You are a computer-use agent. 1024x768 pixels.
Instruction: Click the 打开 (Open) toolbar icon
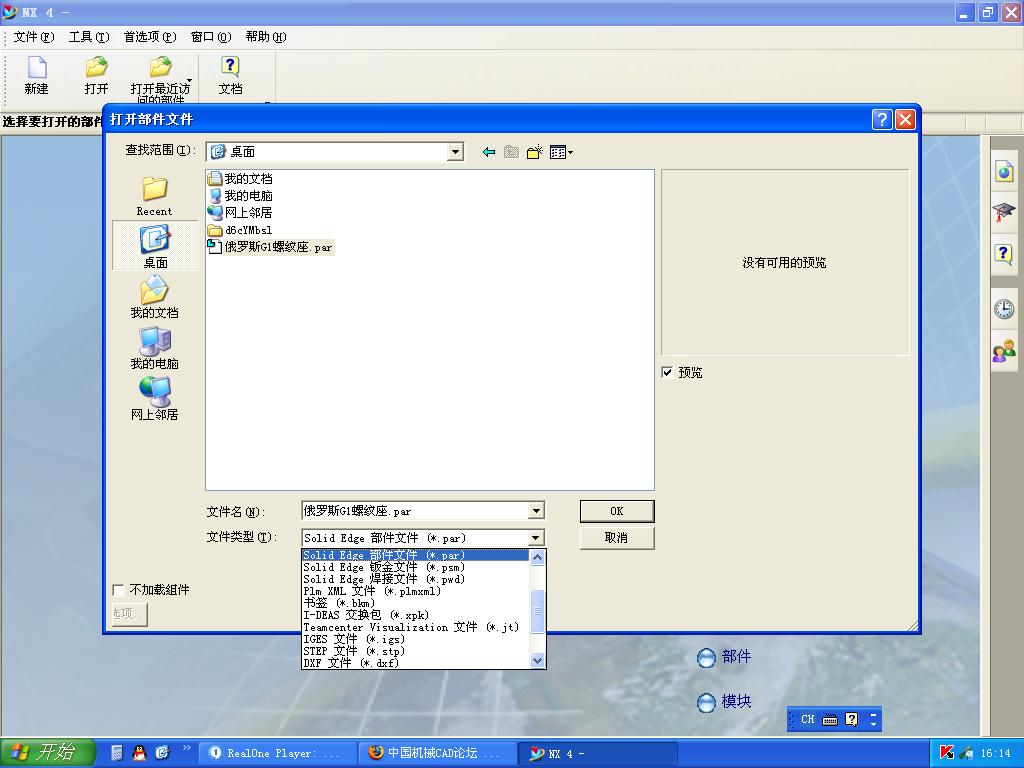pos(96,75)
